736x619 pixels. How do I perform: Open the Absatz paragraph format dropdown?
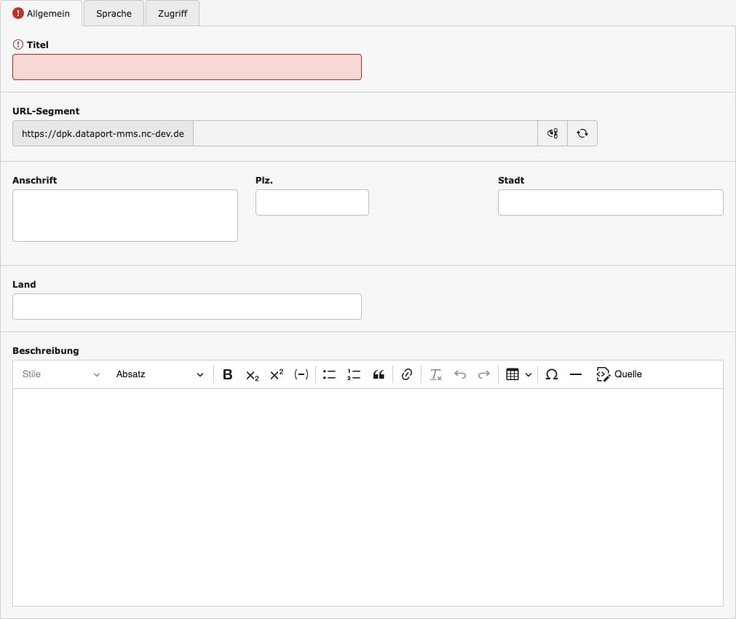[x=159, y=375]
